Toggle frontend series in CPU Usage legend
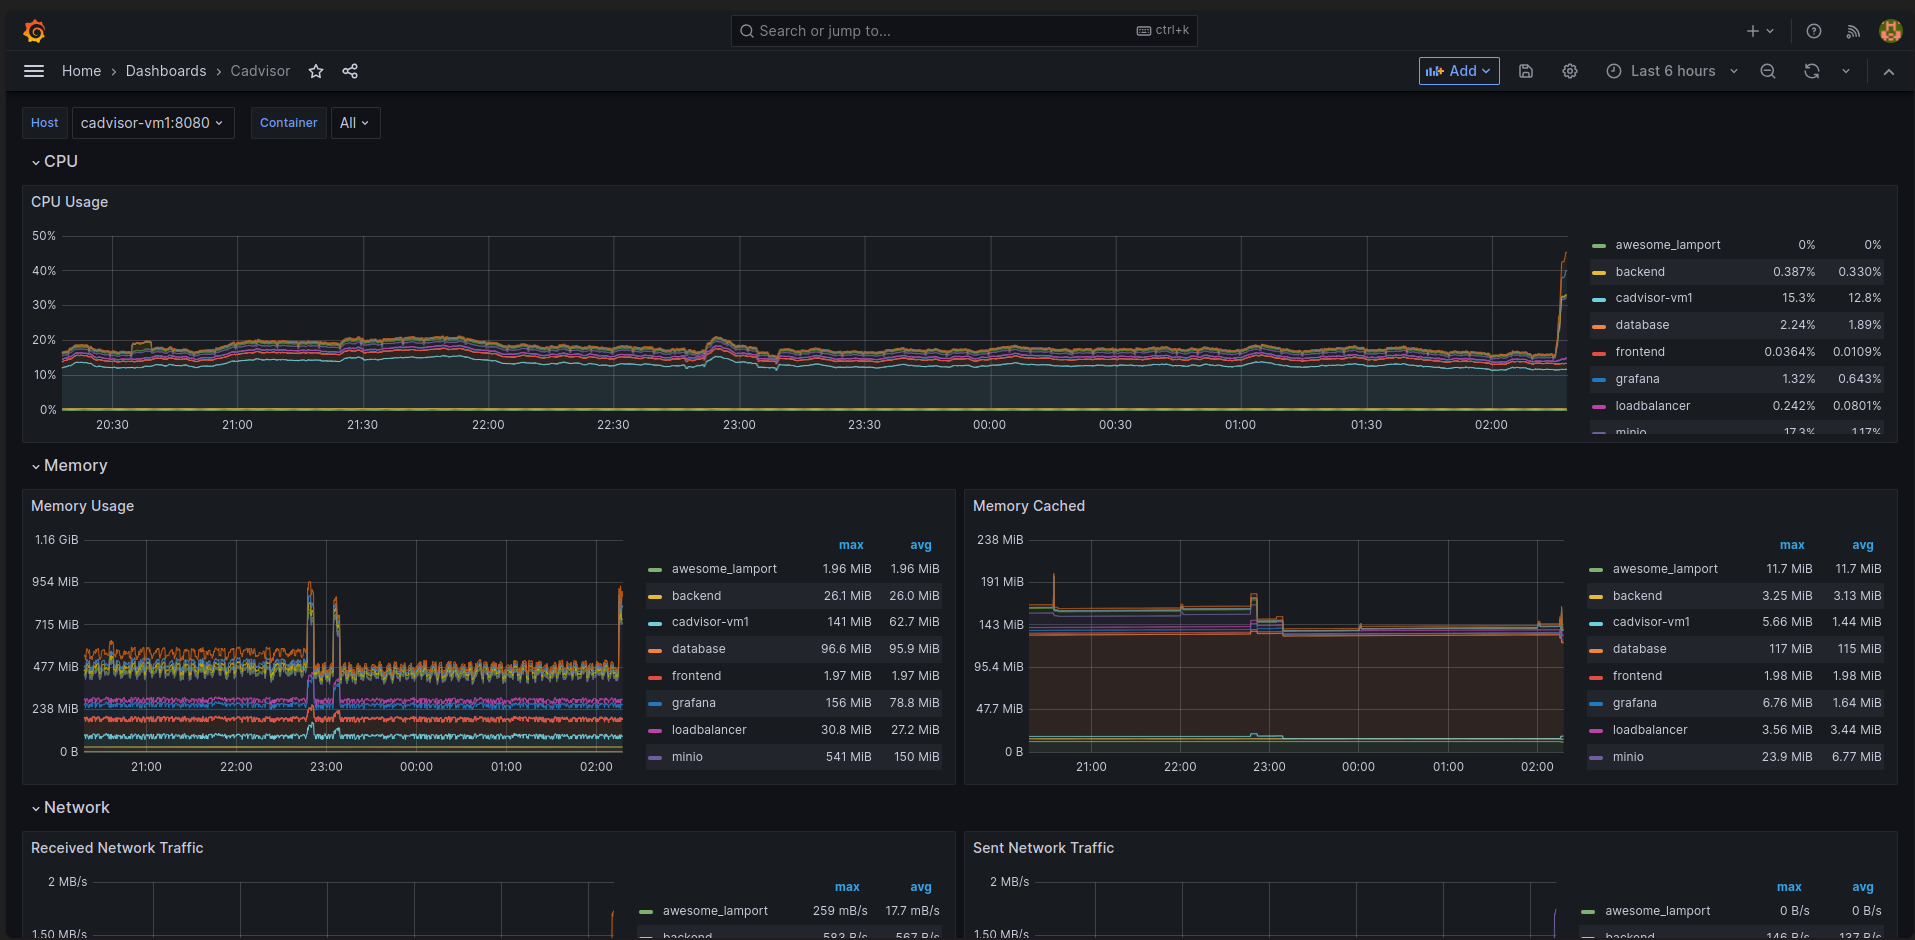Screen dimensions: 1915x940 [x=1640, y=352]
